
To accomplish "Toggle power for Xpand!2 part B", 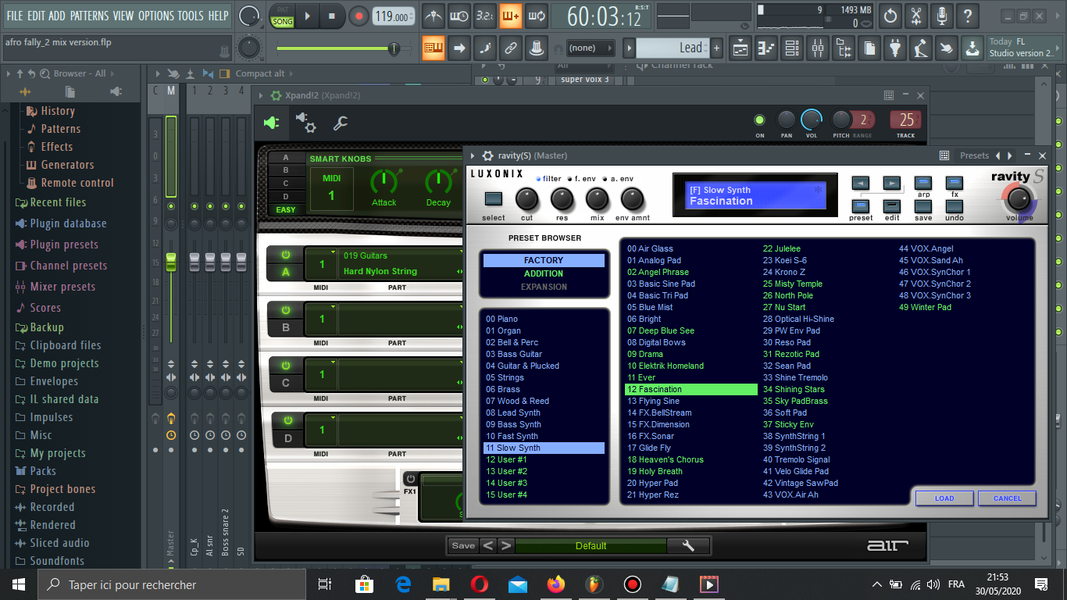I will point(286,310).
